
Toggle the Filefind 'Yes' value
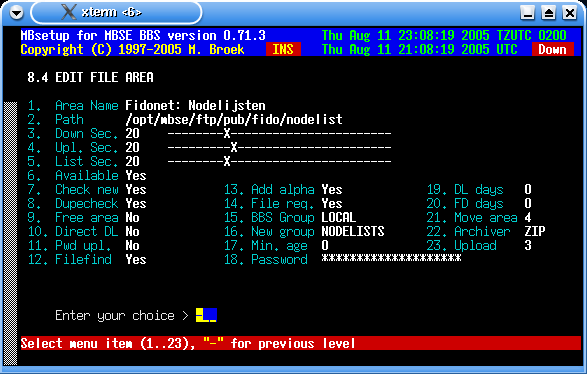(136, 259)
